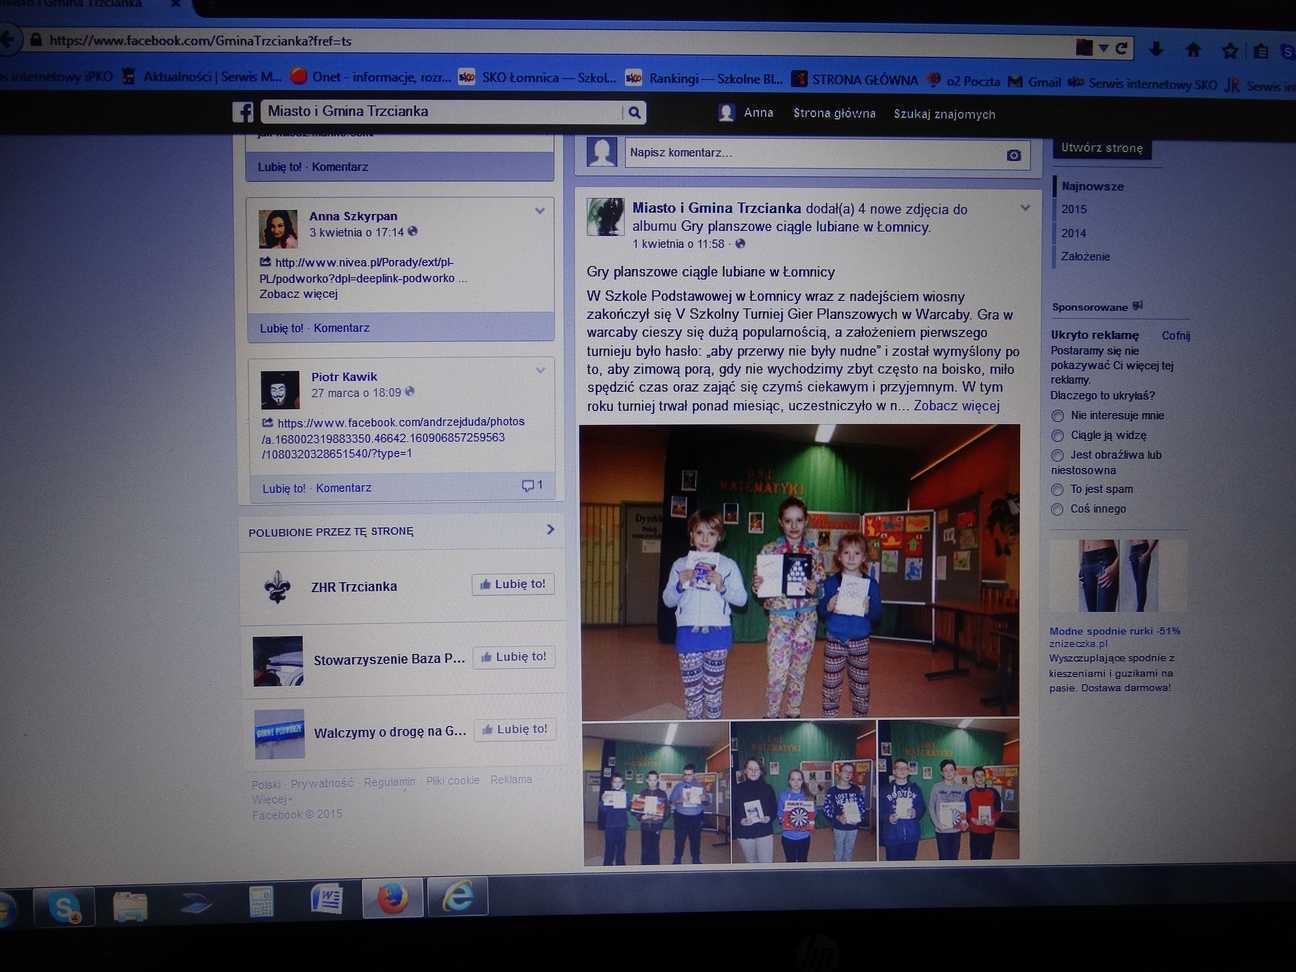This screenshot has width=1296, height=972.
Task: Open the bottom-left thumbnail of three boys
Action: (x=656, y=792)
